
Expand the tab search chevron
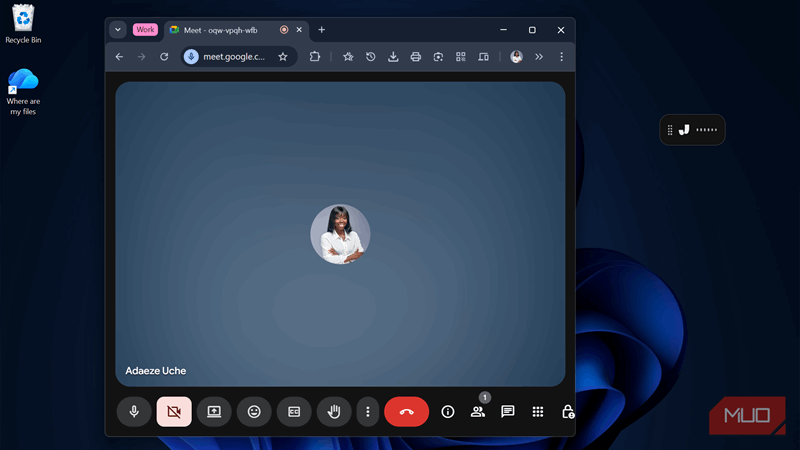pos(118,30)
